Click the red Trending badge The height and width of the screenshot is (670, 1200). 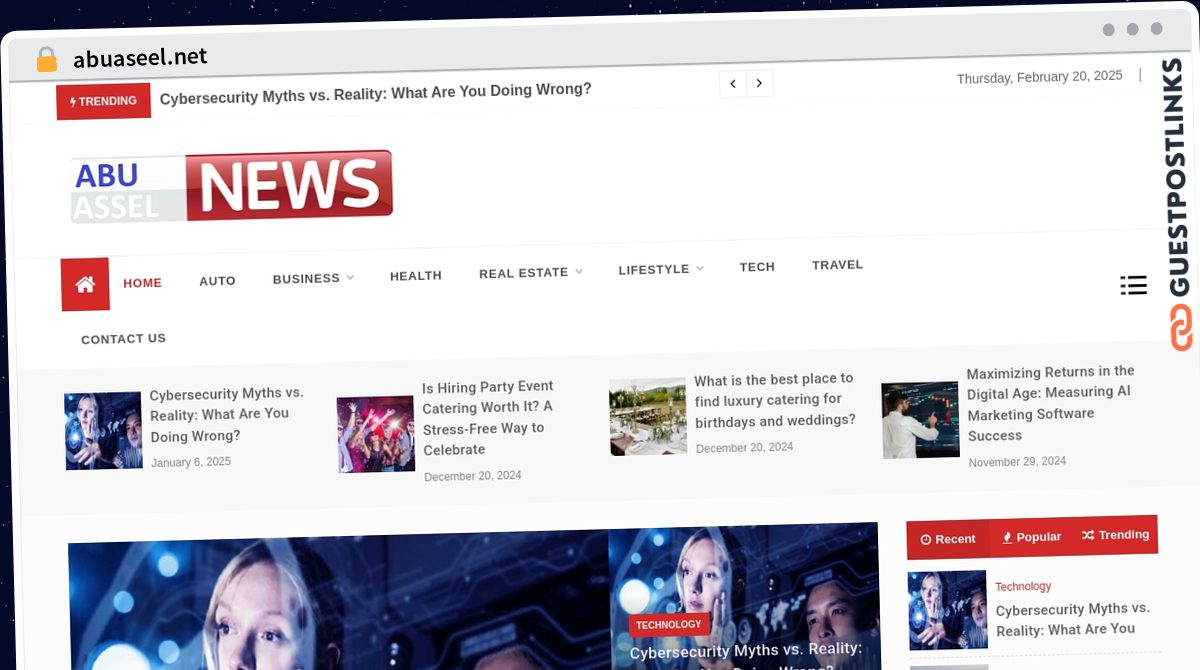(x=104, y=101)
